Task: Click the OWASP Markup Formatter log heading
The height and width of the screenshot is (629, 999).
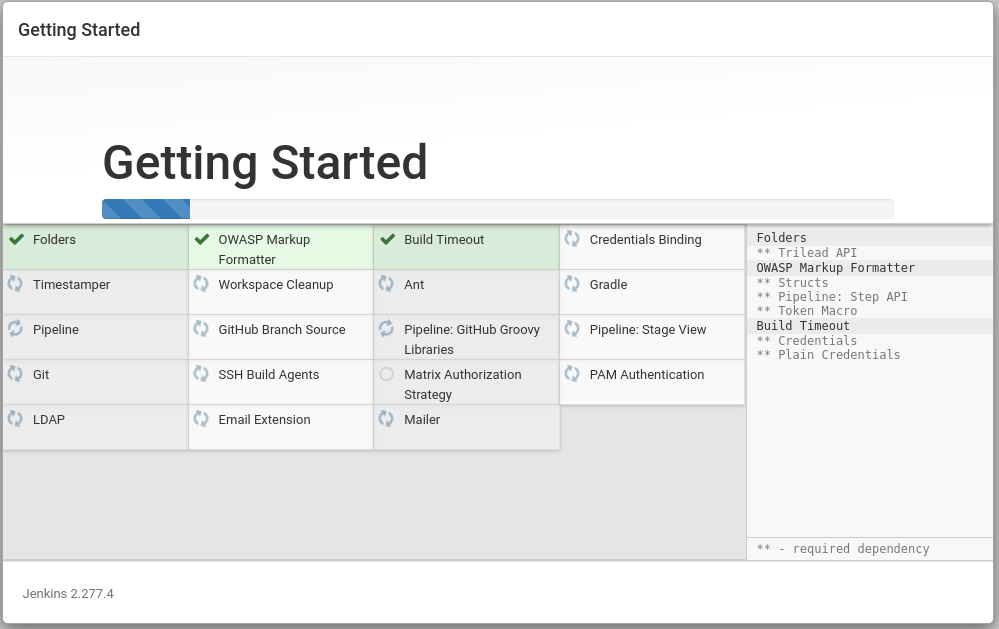Action: 835,268
